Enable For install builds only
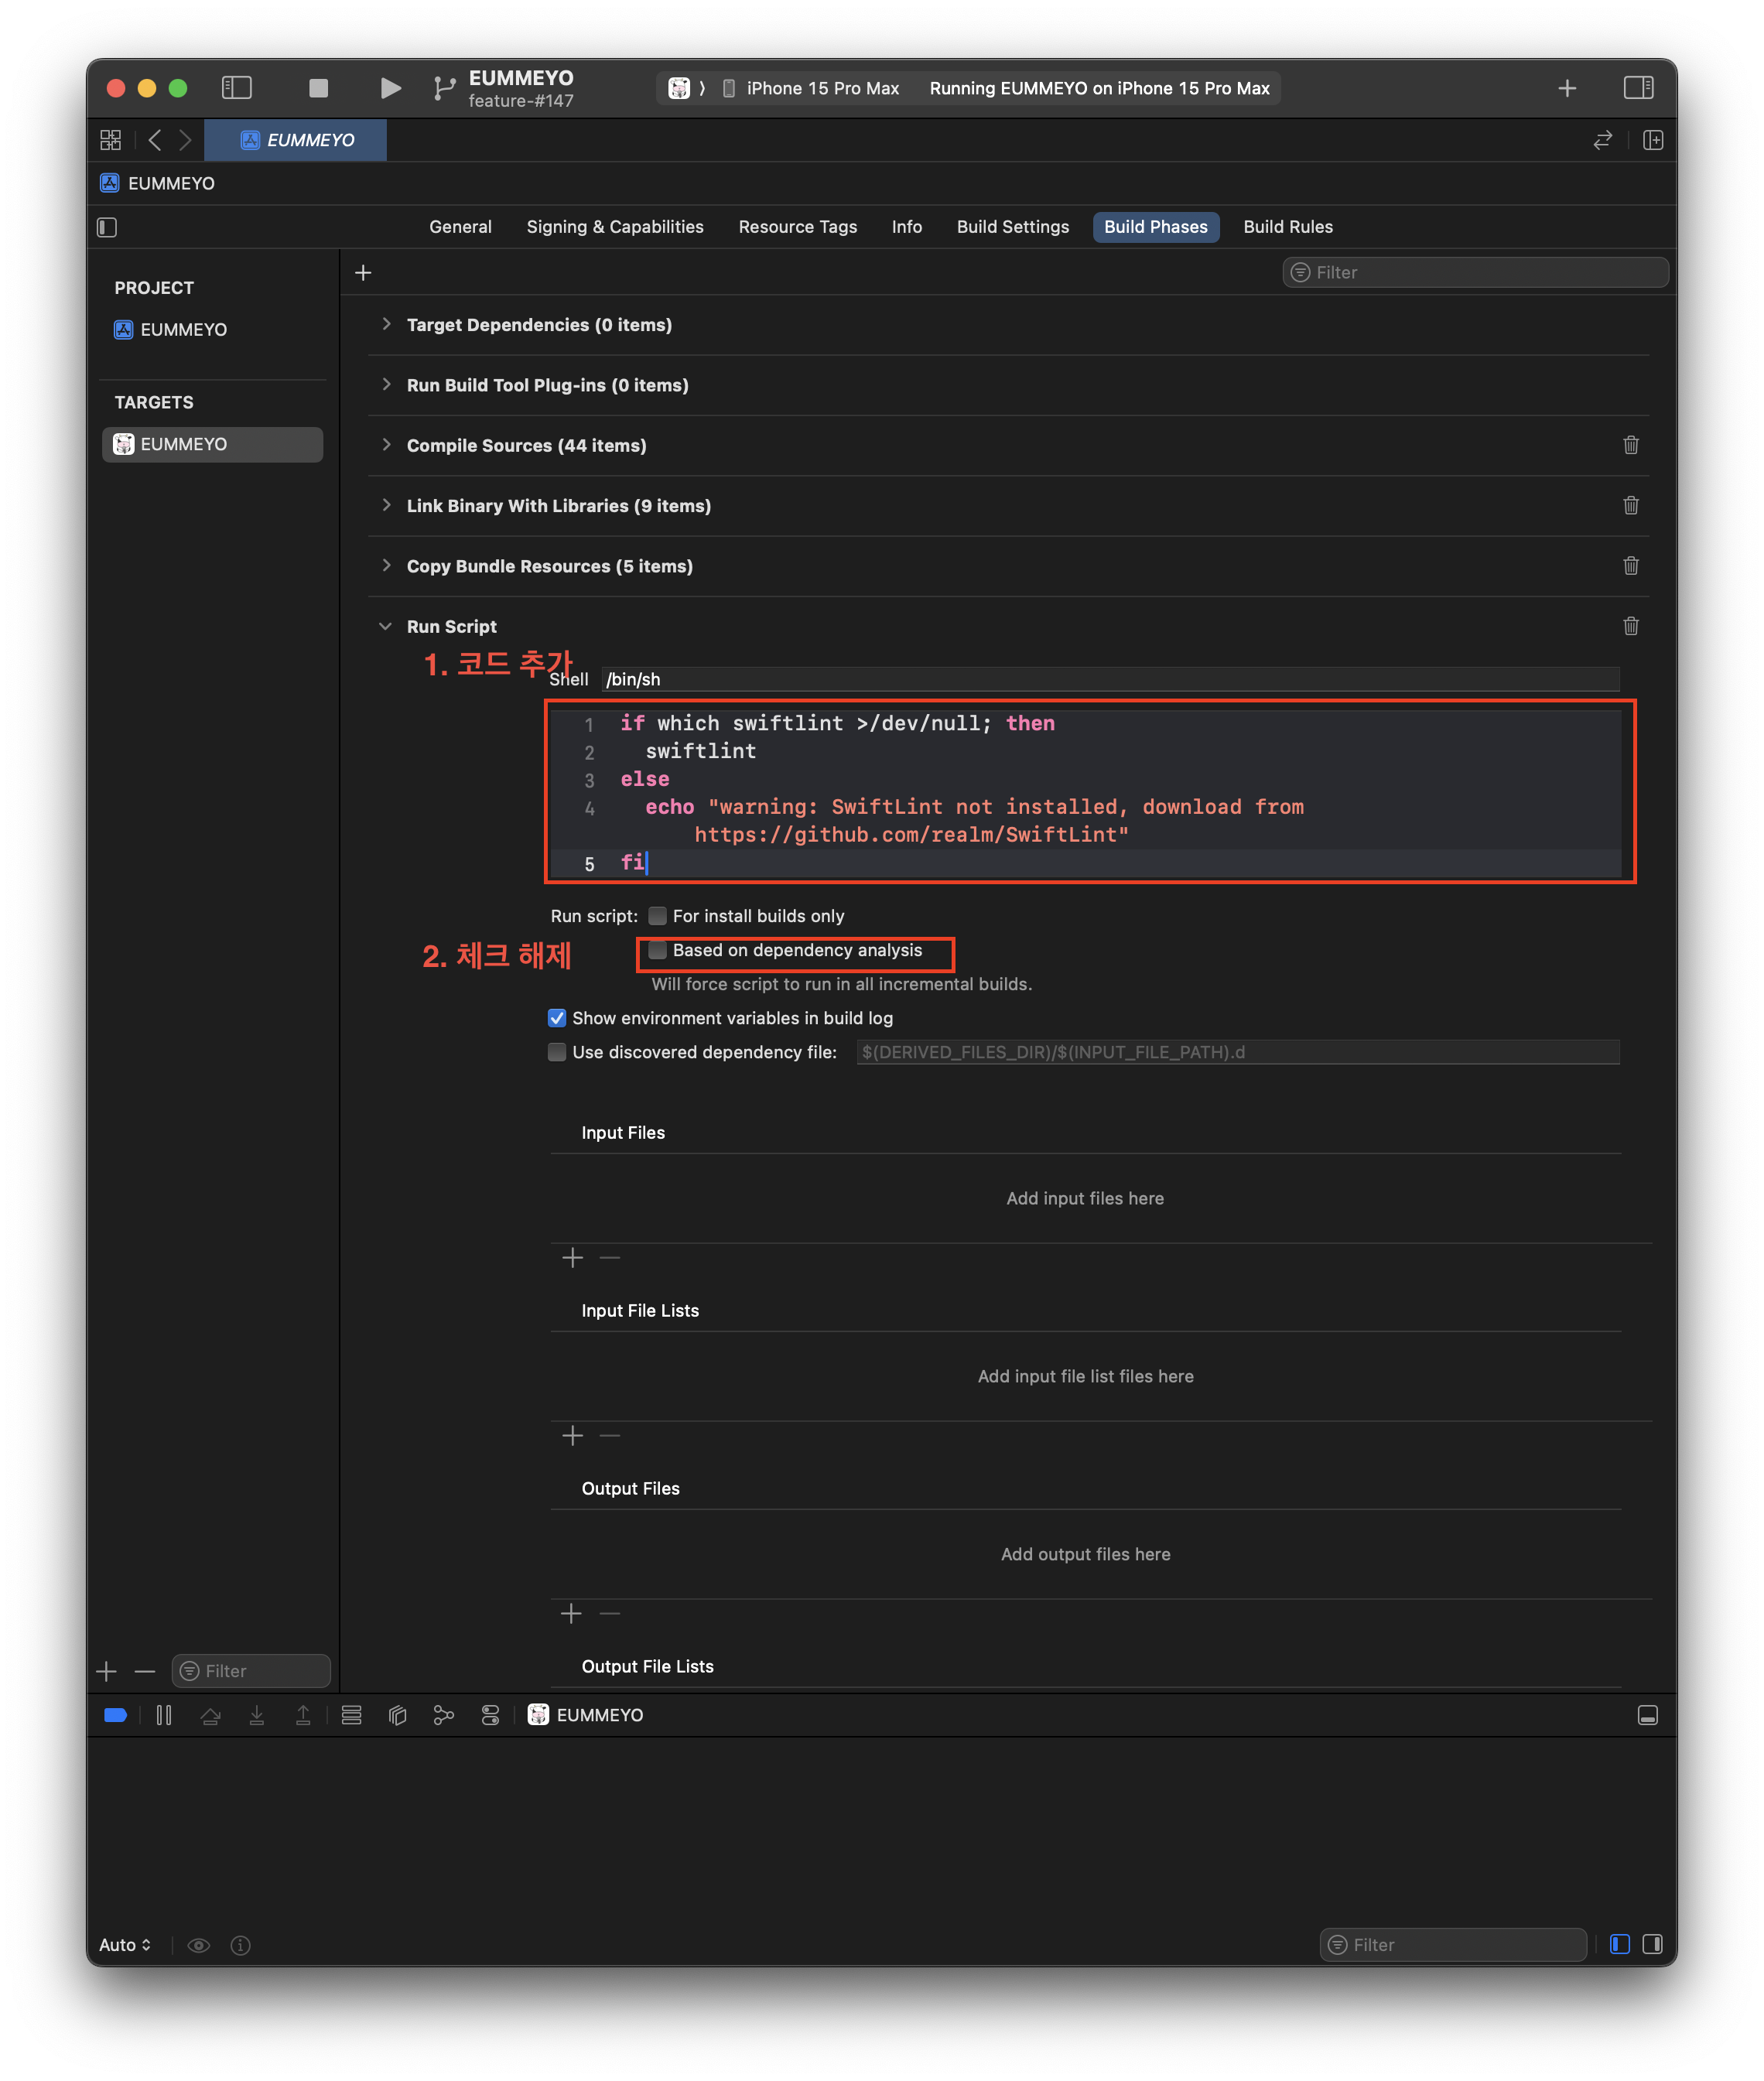 [x=657, y=915]
